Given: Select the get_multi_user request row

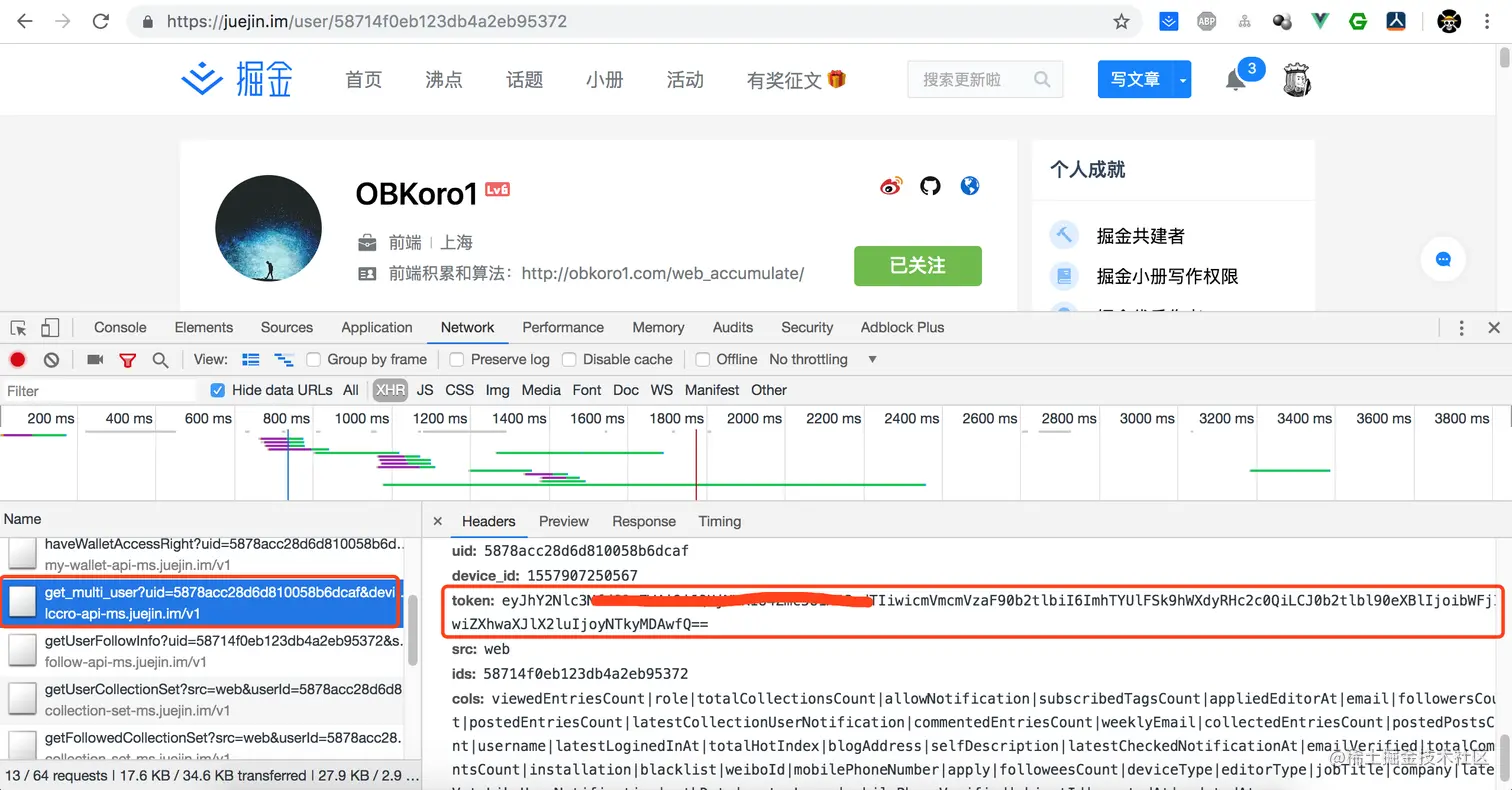Looking at the screenshot, I should (201, 603).
